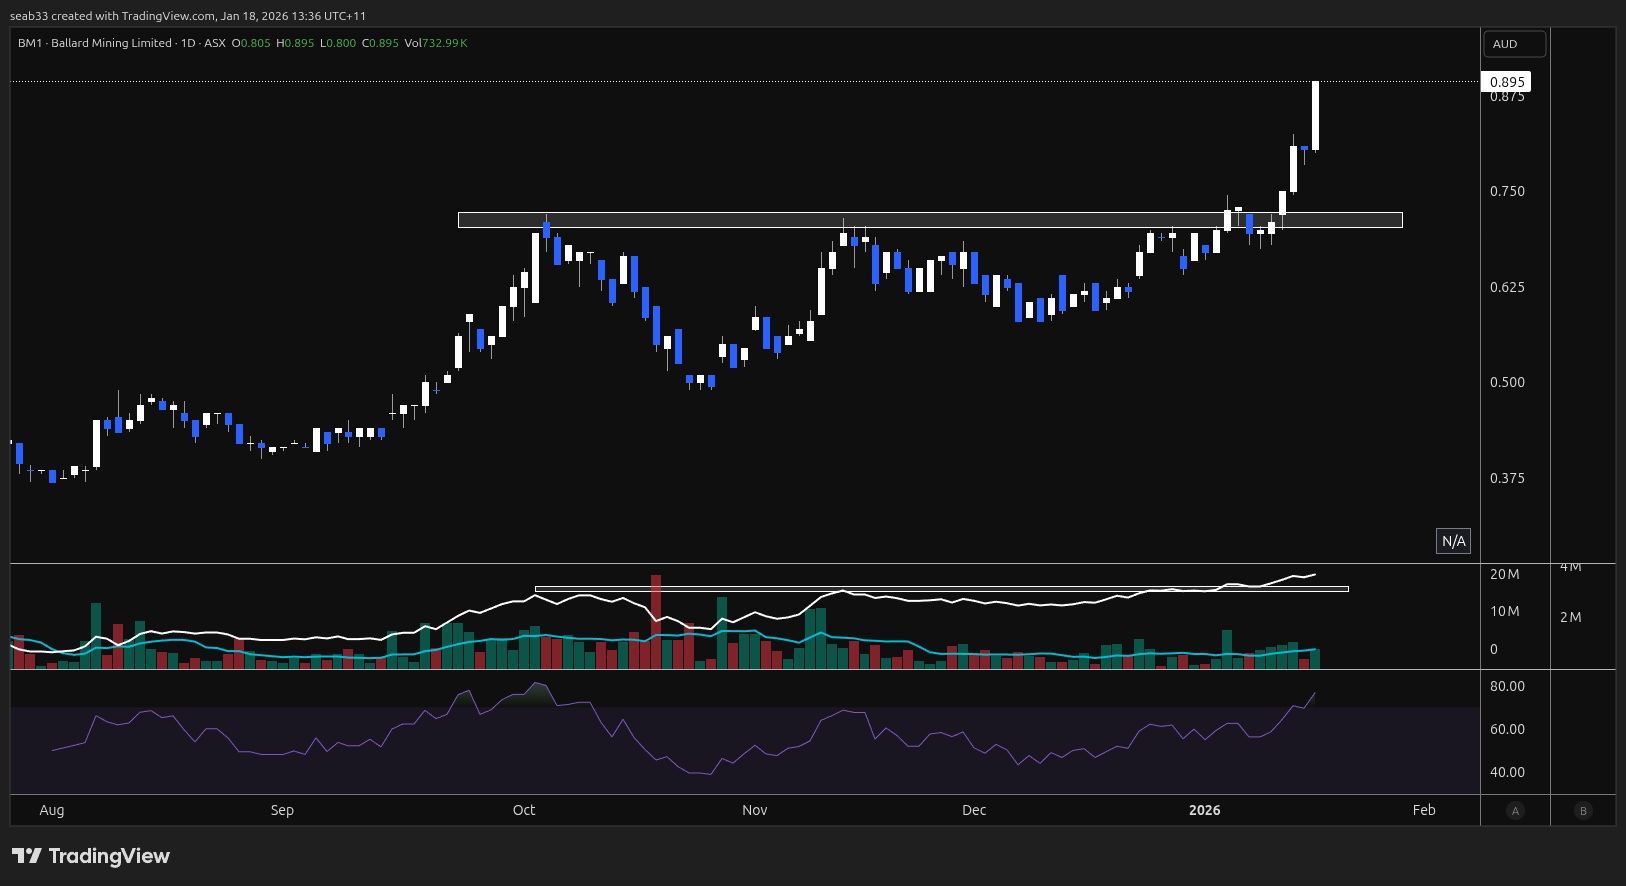Click the 0.895 current price label

[1506, 82]
